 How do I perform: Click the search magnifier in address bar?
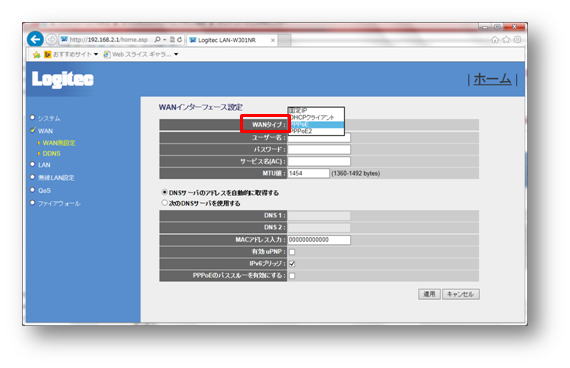pos(157,40)
